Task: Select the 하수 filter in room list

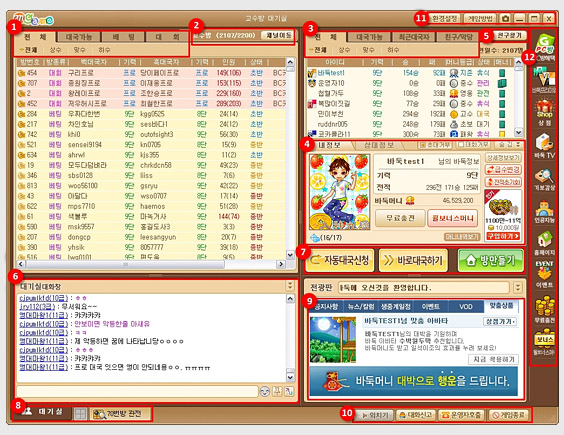Action: [x=104, y=50]
